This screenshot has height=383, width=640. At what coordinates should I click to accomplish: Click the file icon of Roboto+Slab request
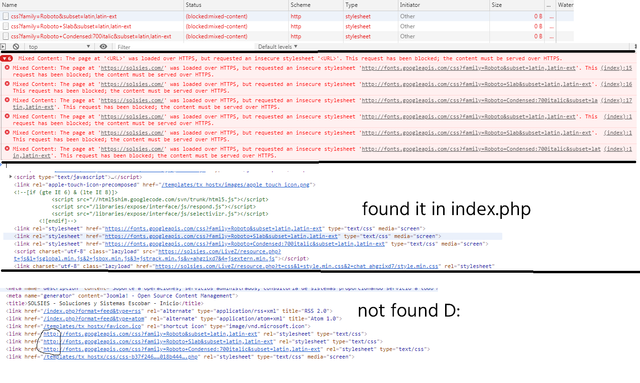(6, 26)
